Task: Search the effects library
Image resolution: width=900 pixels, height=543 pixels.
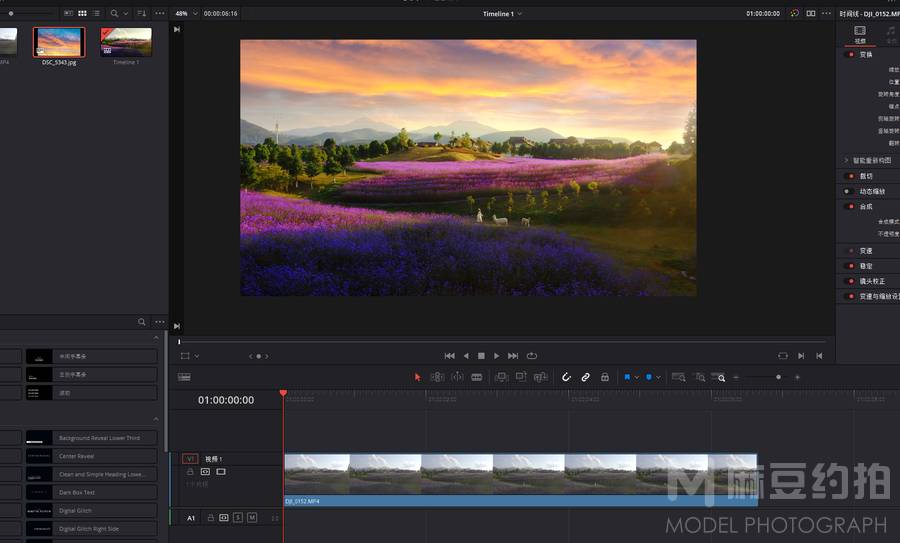Action: click(142, 322)
